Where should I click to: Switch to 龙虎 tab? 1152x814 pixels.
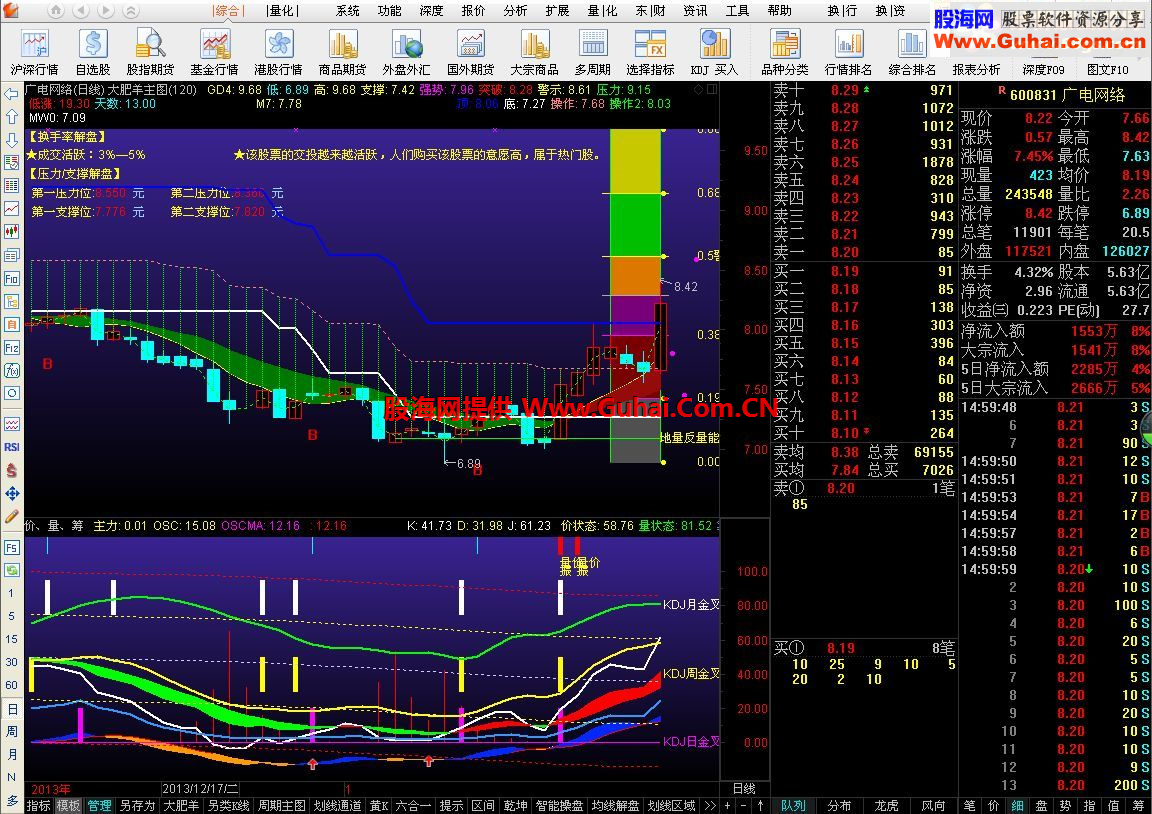pyautogui.click(x=886, y=806)
